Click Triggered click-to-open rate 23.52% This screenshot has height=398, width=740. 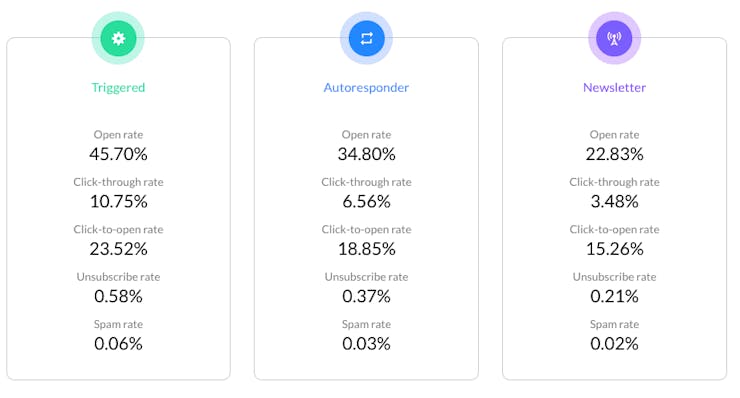click(x=118, y=249)
